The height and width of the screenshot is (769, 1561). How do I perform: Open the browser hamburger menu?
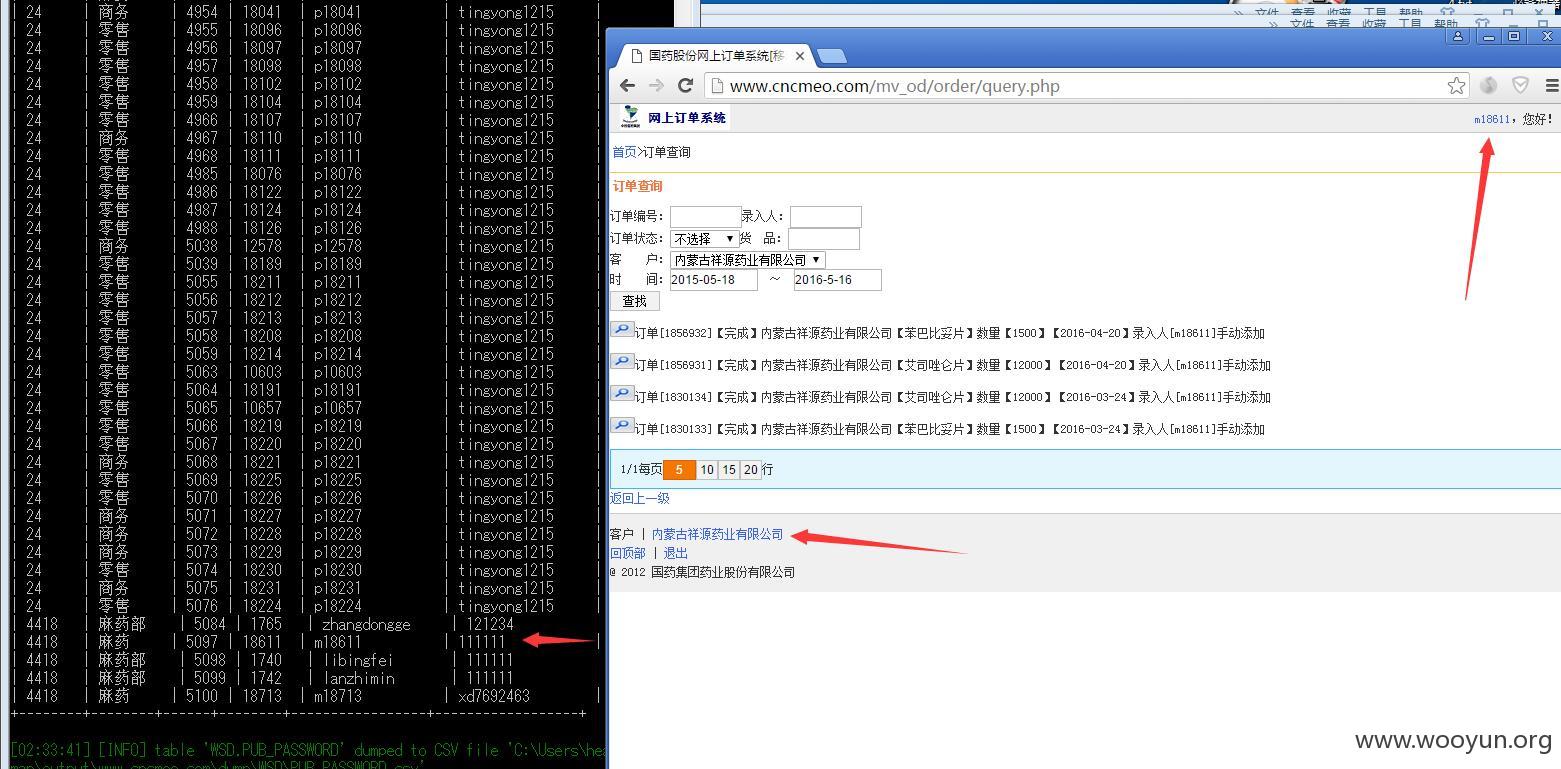[1551, 86]
